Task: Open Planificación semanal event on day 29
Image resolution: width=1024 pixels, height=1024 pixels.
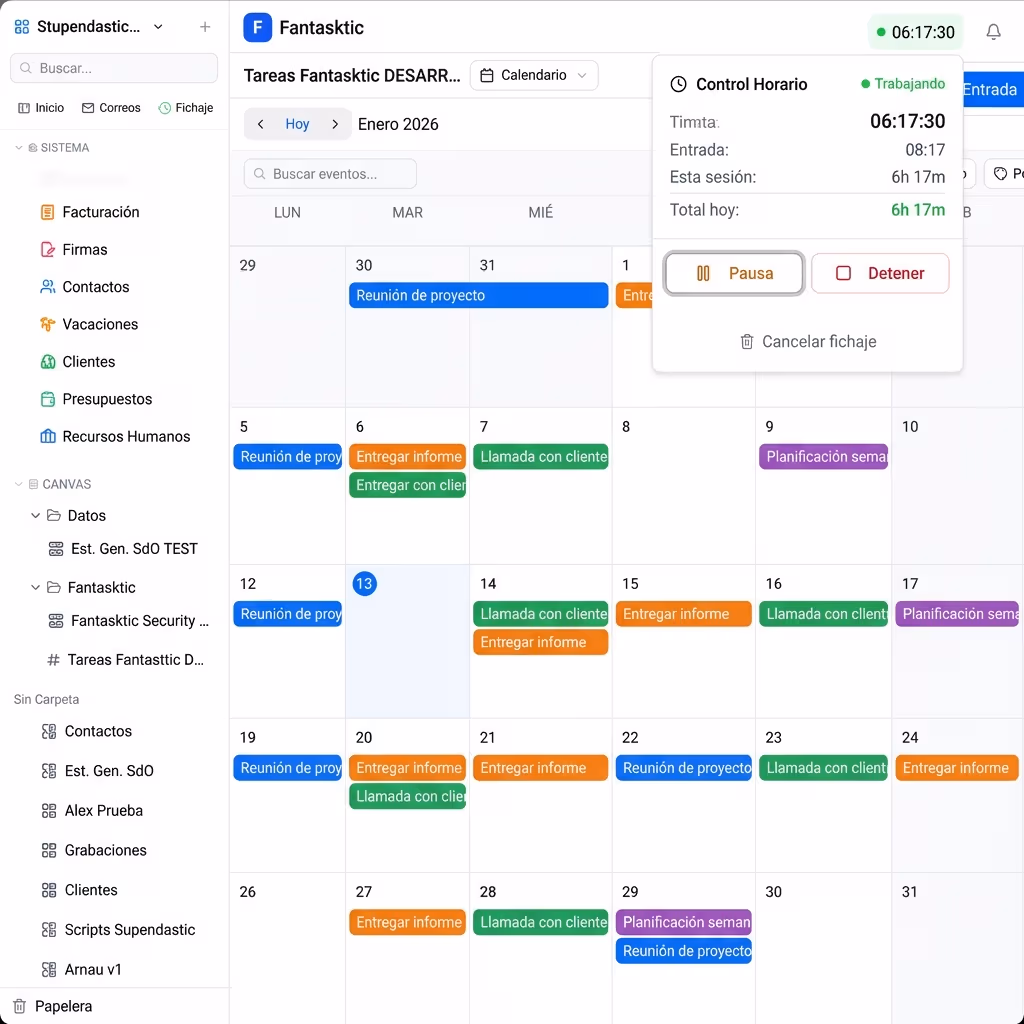Action: coord(684,922)
